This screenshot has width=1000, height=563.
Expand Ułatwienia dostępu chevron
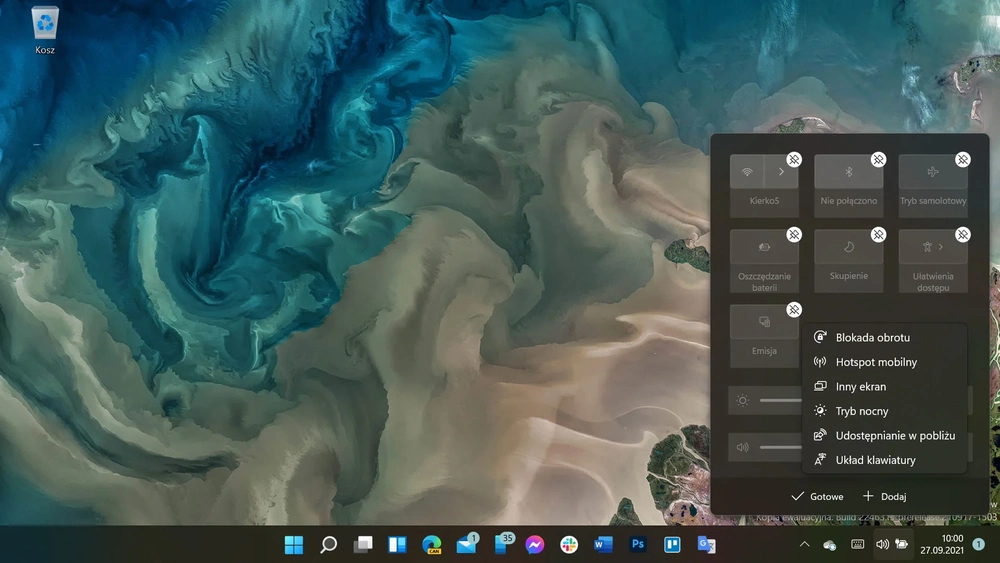coord(941,247)
